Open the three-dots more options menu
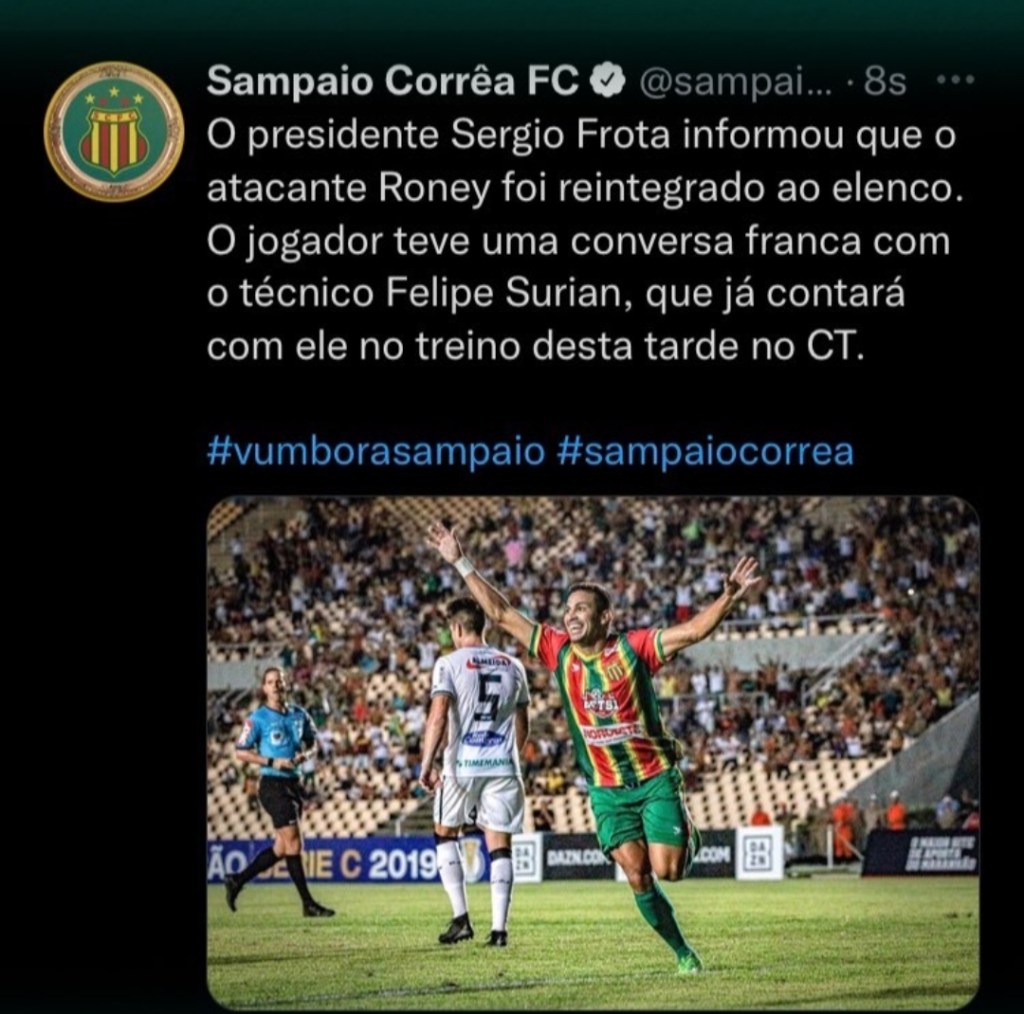Screen dimensions: 1024x1014 click(955, 80)
